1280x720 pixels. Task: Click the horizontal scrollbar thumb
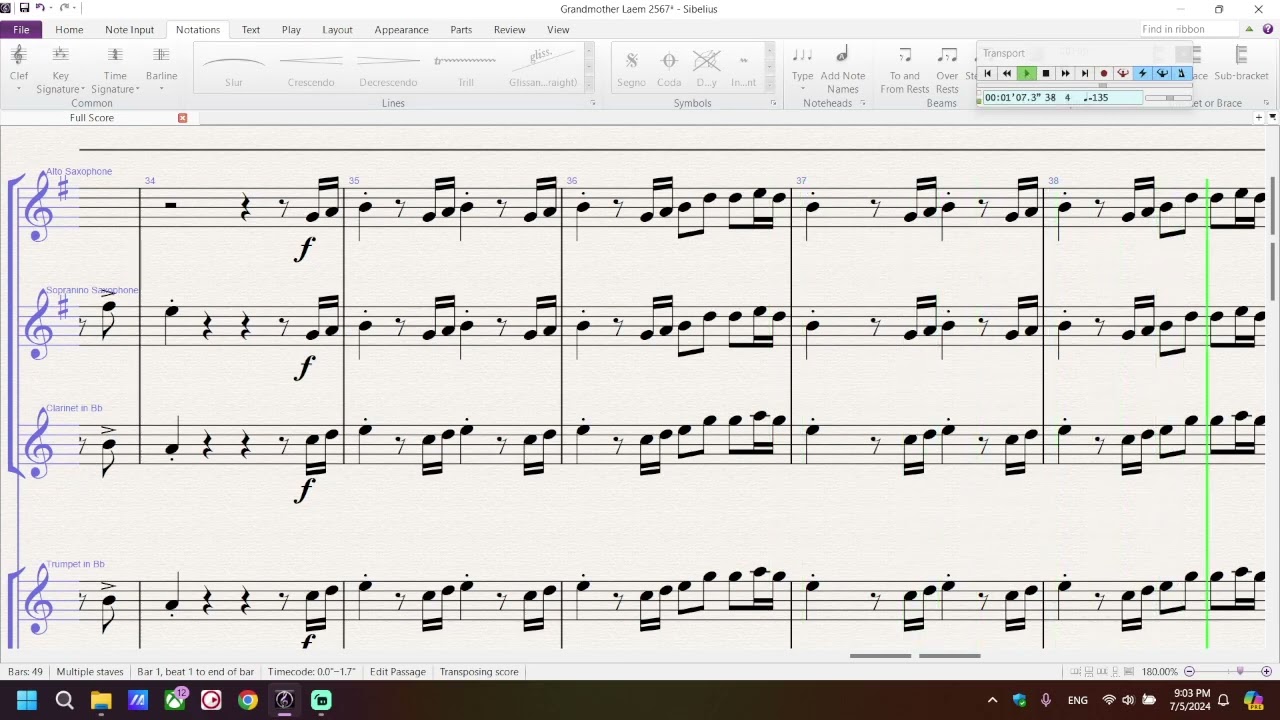pyautogui.click(x=915, y=656)
